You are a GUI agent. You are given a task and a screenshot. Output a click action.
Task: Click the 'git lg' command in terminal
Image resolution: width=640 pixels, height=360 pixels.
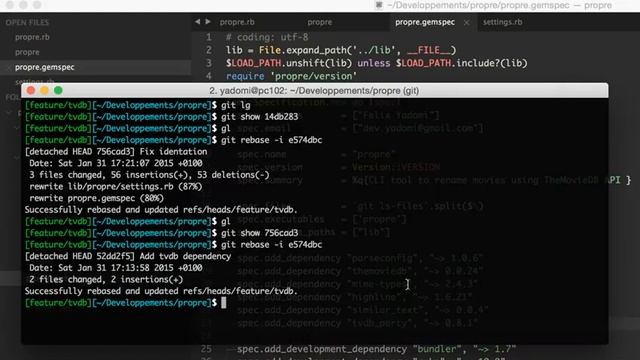[x=236, y=105]
